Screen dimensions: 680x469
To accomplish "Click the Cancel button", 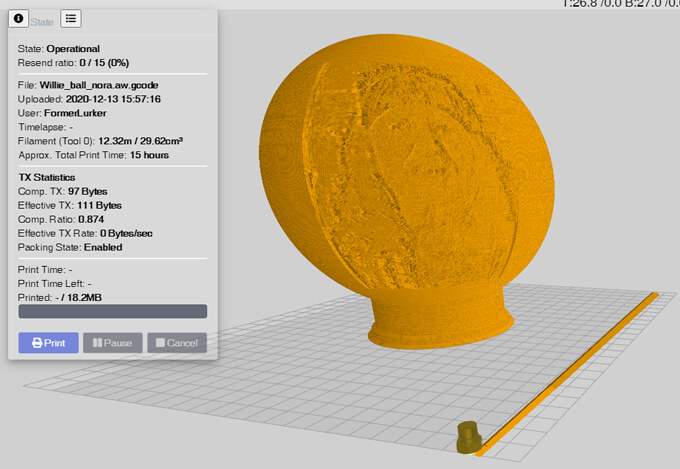I will [x=177, y=343].
